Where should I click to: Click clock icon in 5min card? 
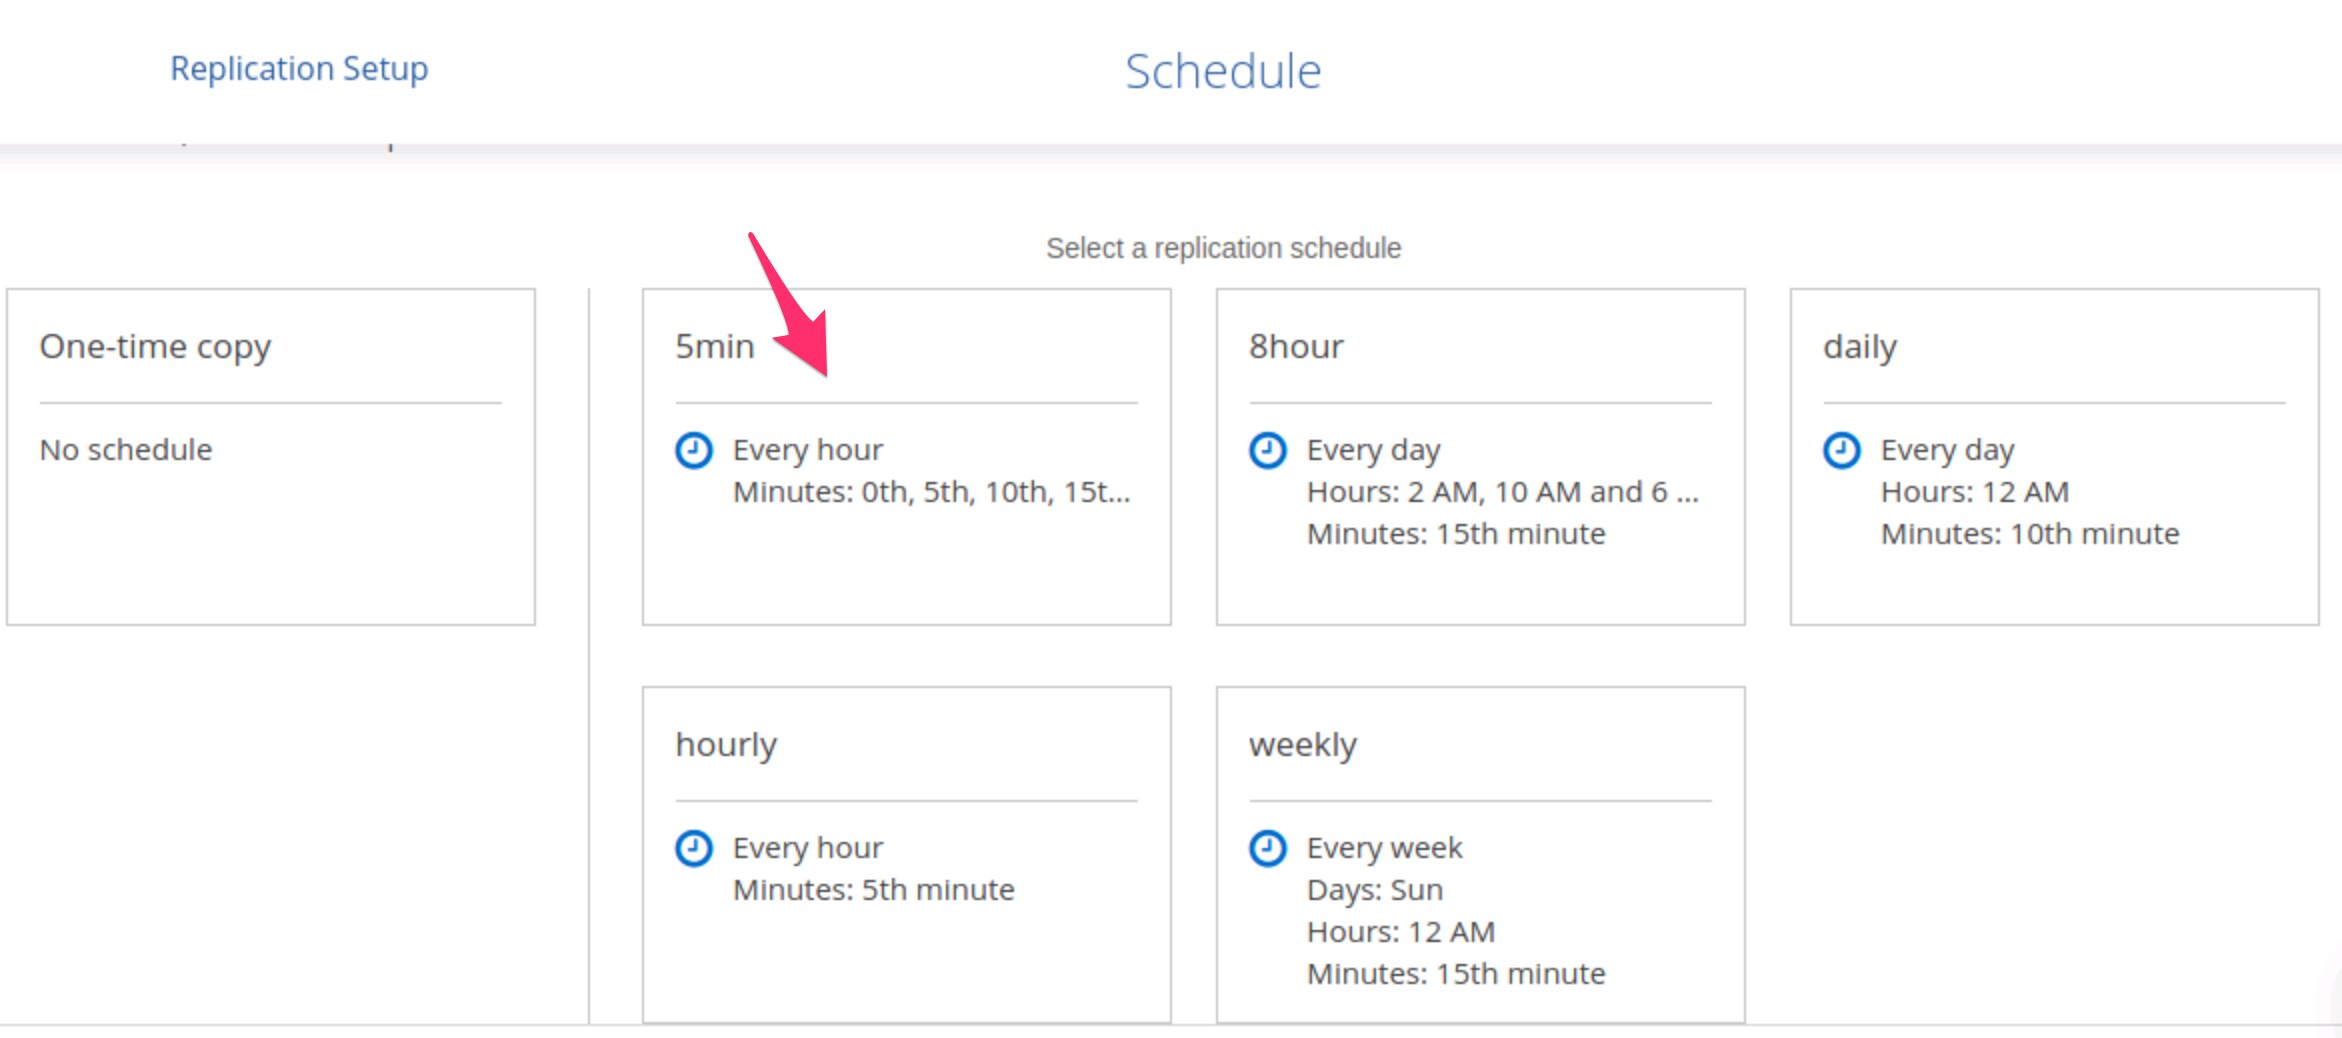click(693, 450)
